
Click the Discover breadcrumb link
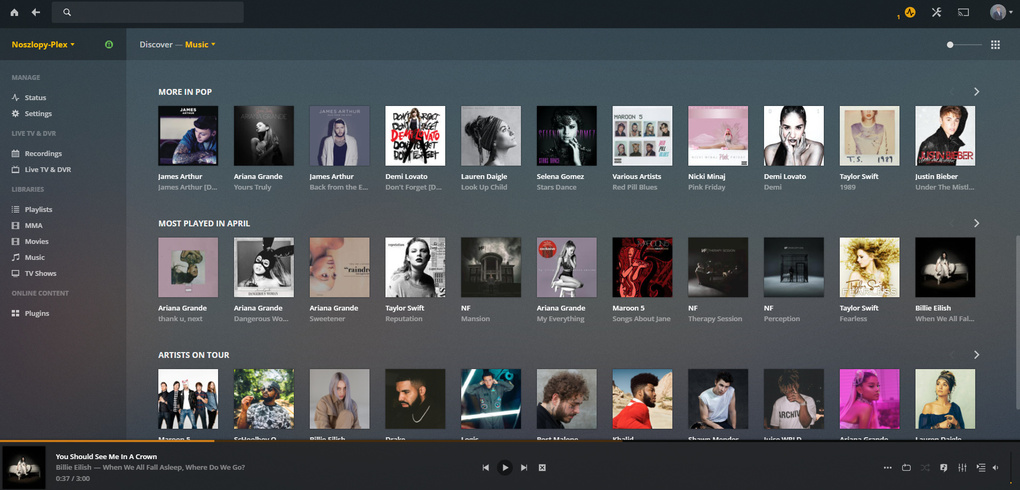point(156,45)
